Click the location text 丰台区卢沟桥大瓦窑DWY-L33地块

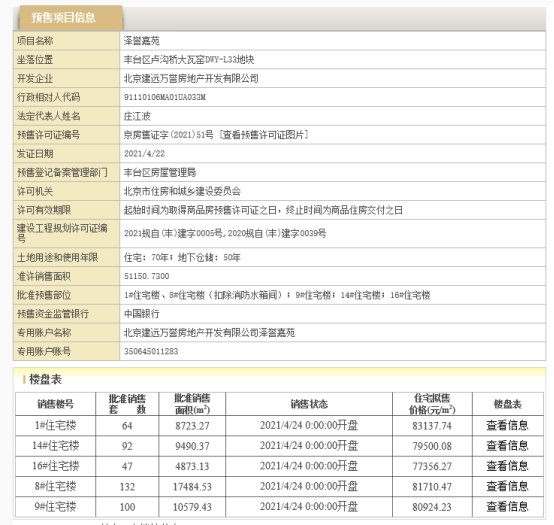[189, 60]
